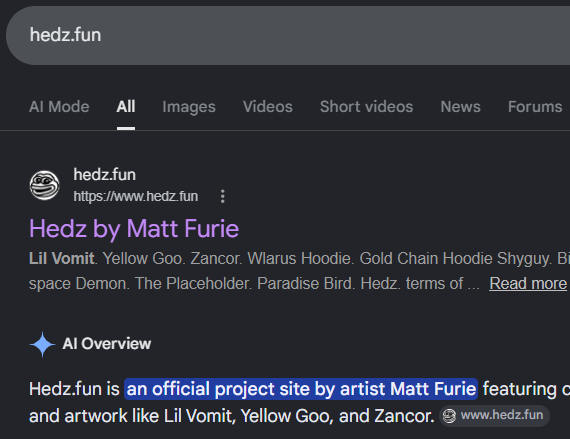This screenshot has width=570, height=439.
Task: Open the Hedz by Matt Furie result
Action: [134, 229]
